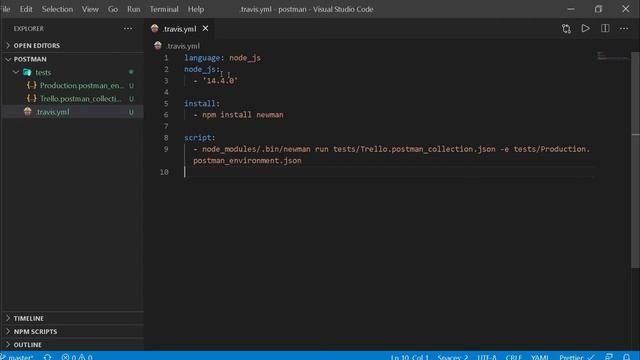Screen dimensions: 640x360
Task: Change the file encoding UTF-8
Action: [487, 357]
